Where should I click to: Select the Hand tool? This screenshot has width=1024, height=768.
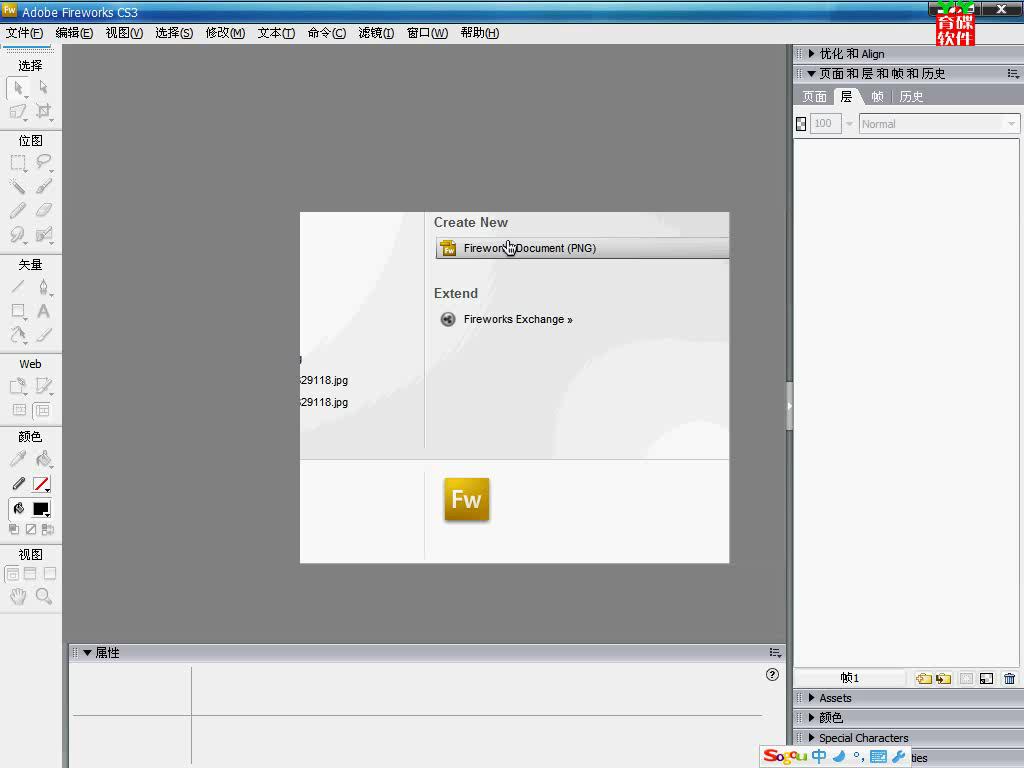pyautogui.click(x=18, y=596)
